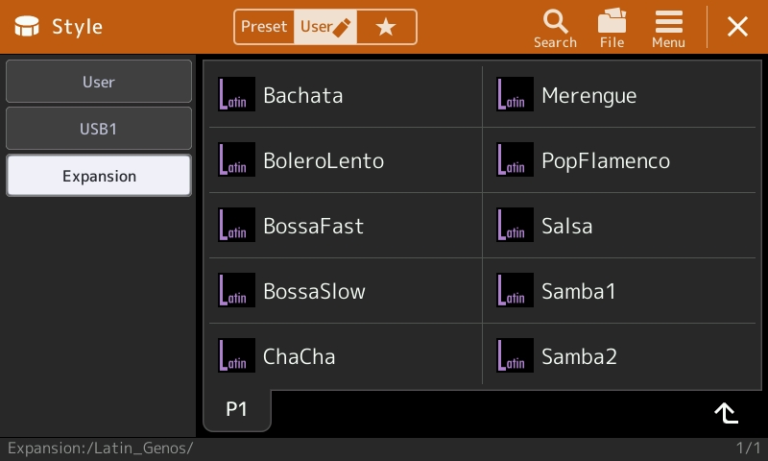Click the Latin icon beside Salsa
Screen dimensions: 768x461
[x=515, y=225]
